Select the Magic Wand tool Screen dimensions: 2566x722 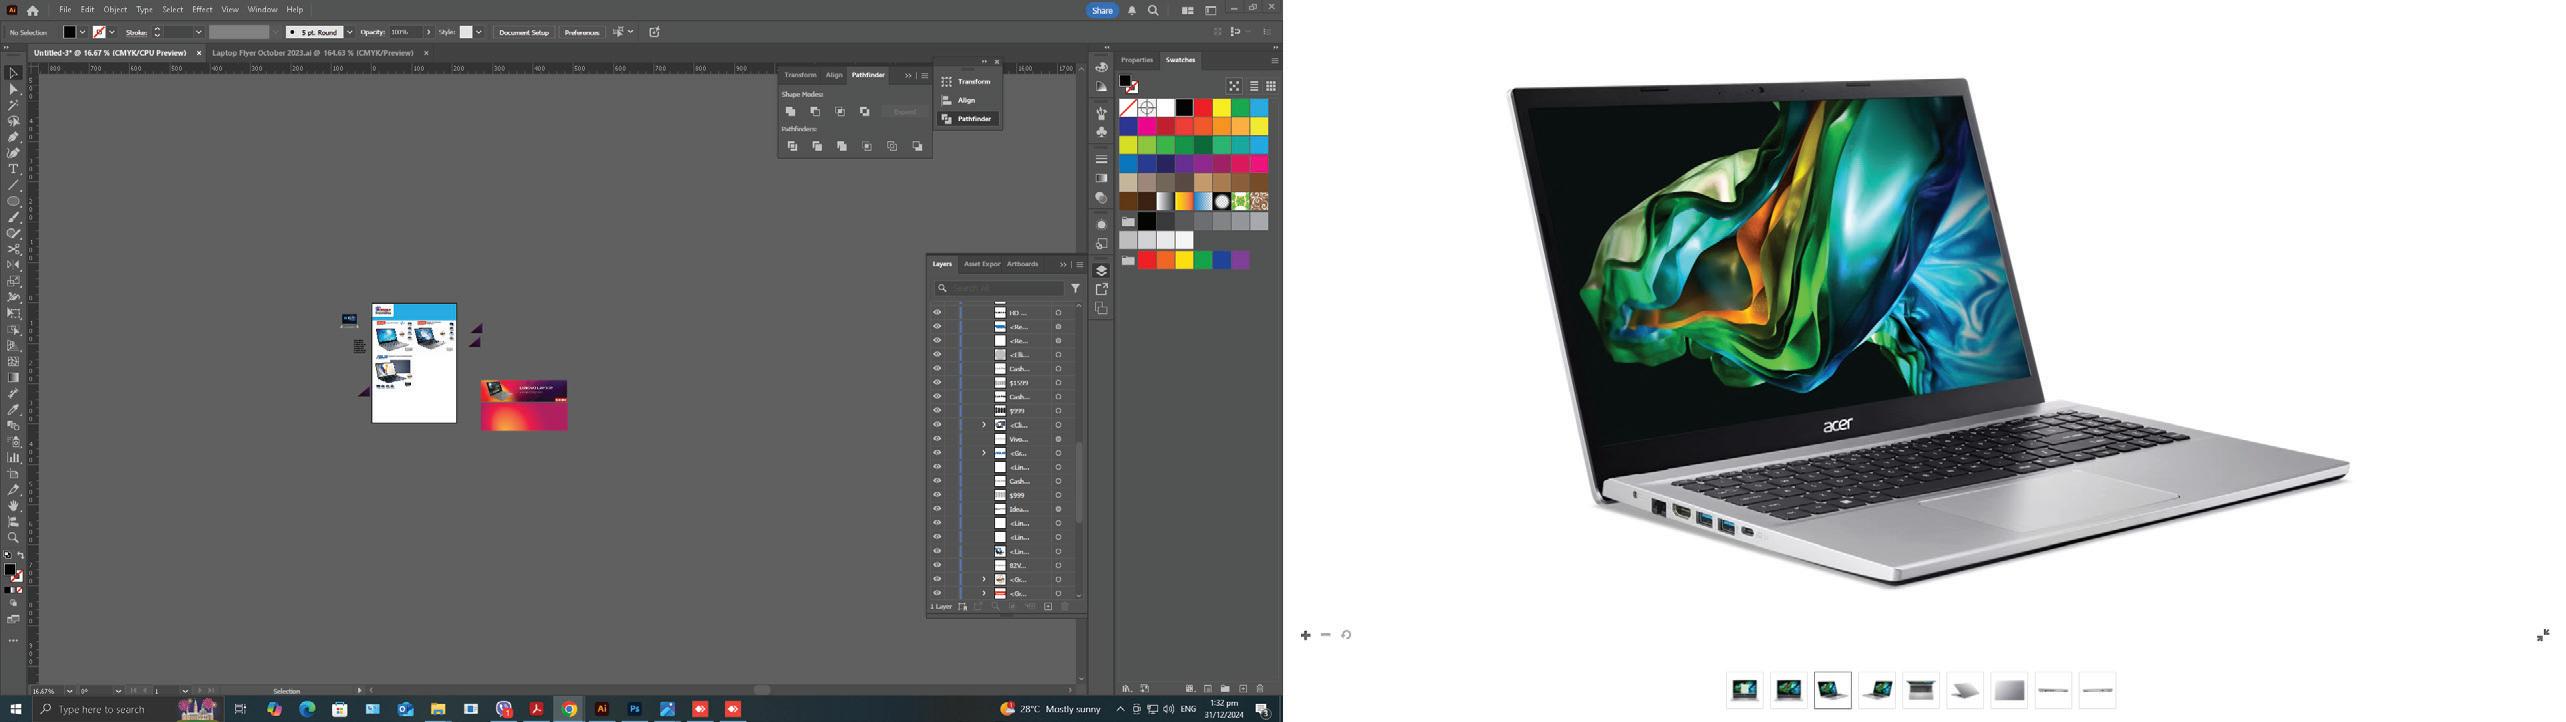pos(13,105)
